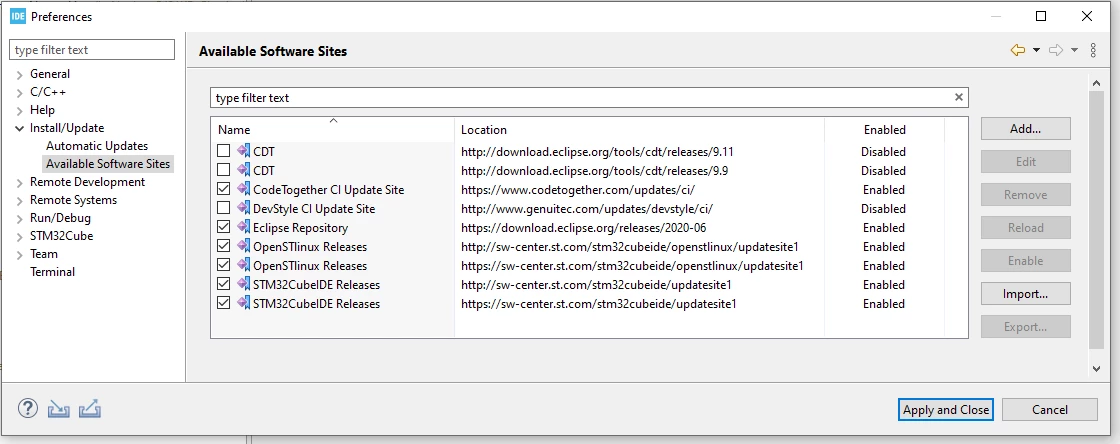
Task: Click the preferences tree filter text field
Action: click(x=91, y=50)
